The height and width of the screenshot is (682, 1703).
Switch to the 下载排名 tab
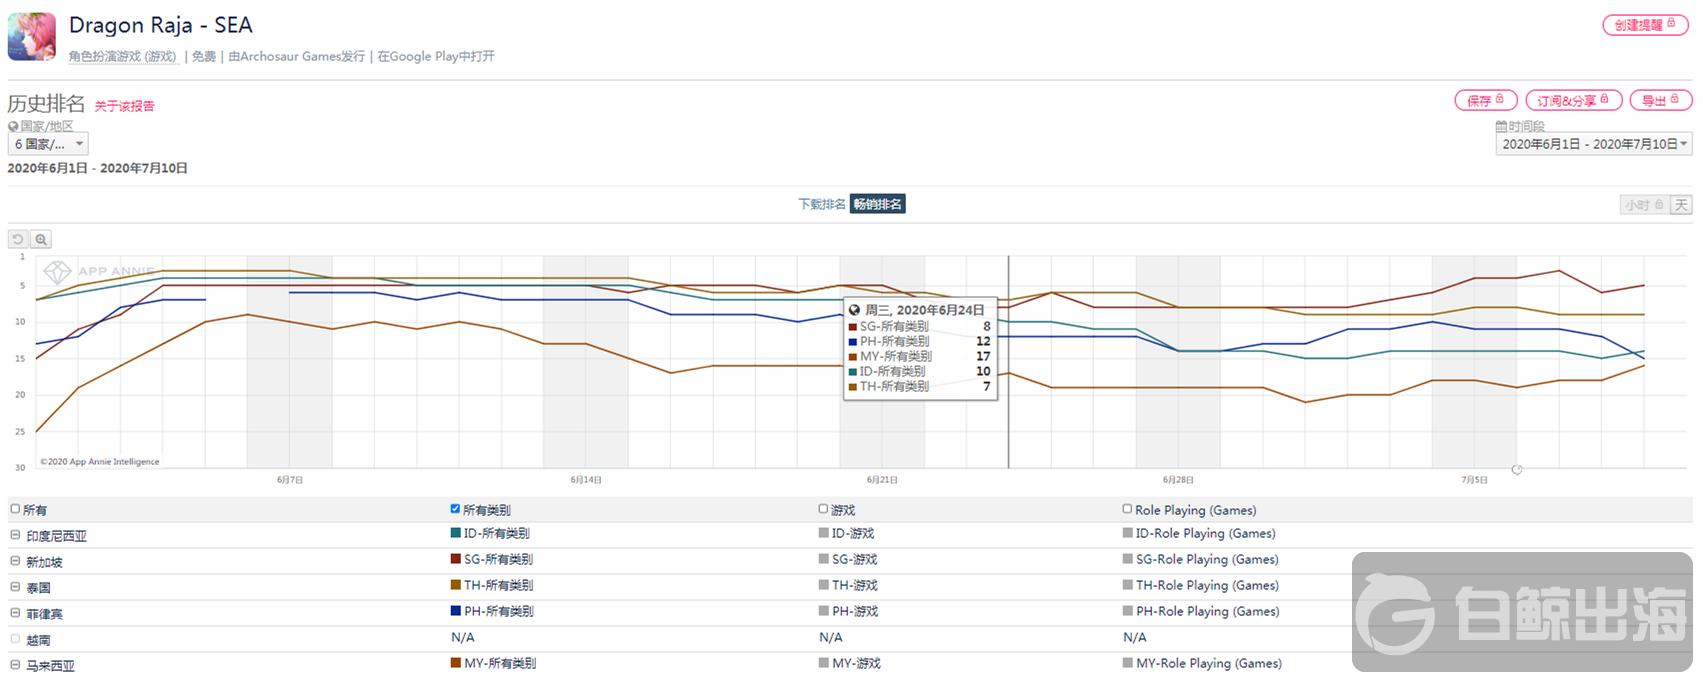point(822,204)
